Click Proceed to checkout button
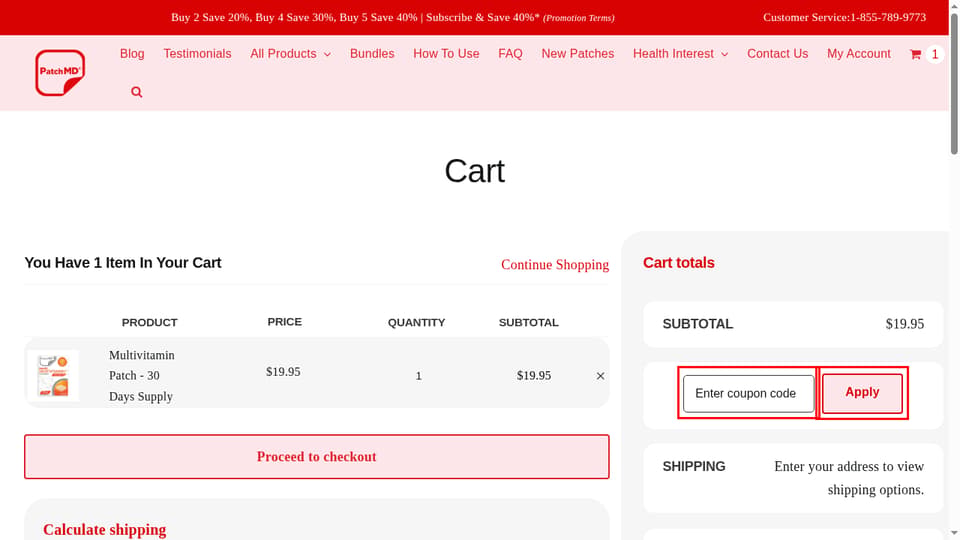This screenshot has height=540, width=960. [x=317, y=457]
